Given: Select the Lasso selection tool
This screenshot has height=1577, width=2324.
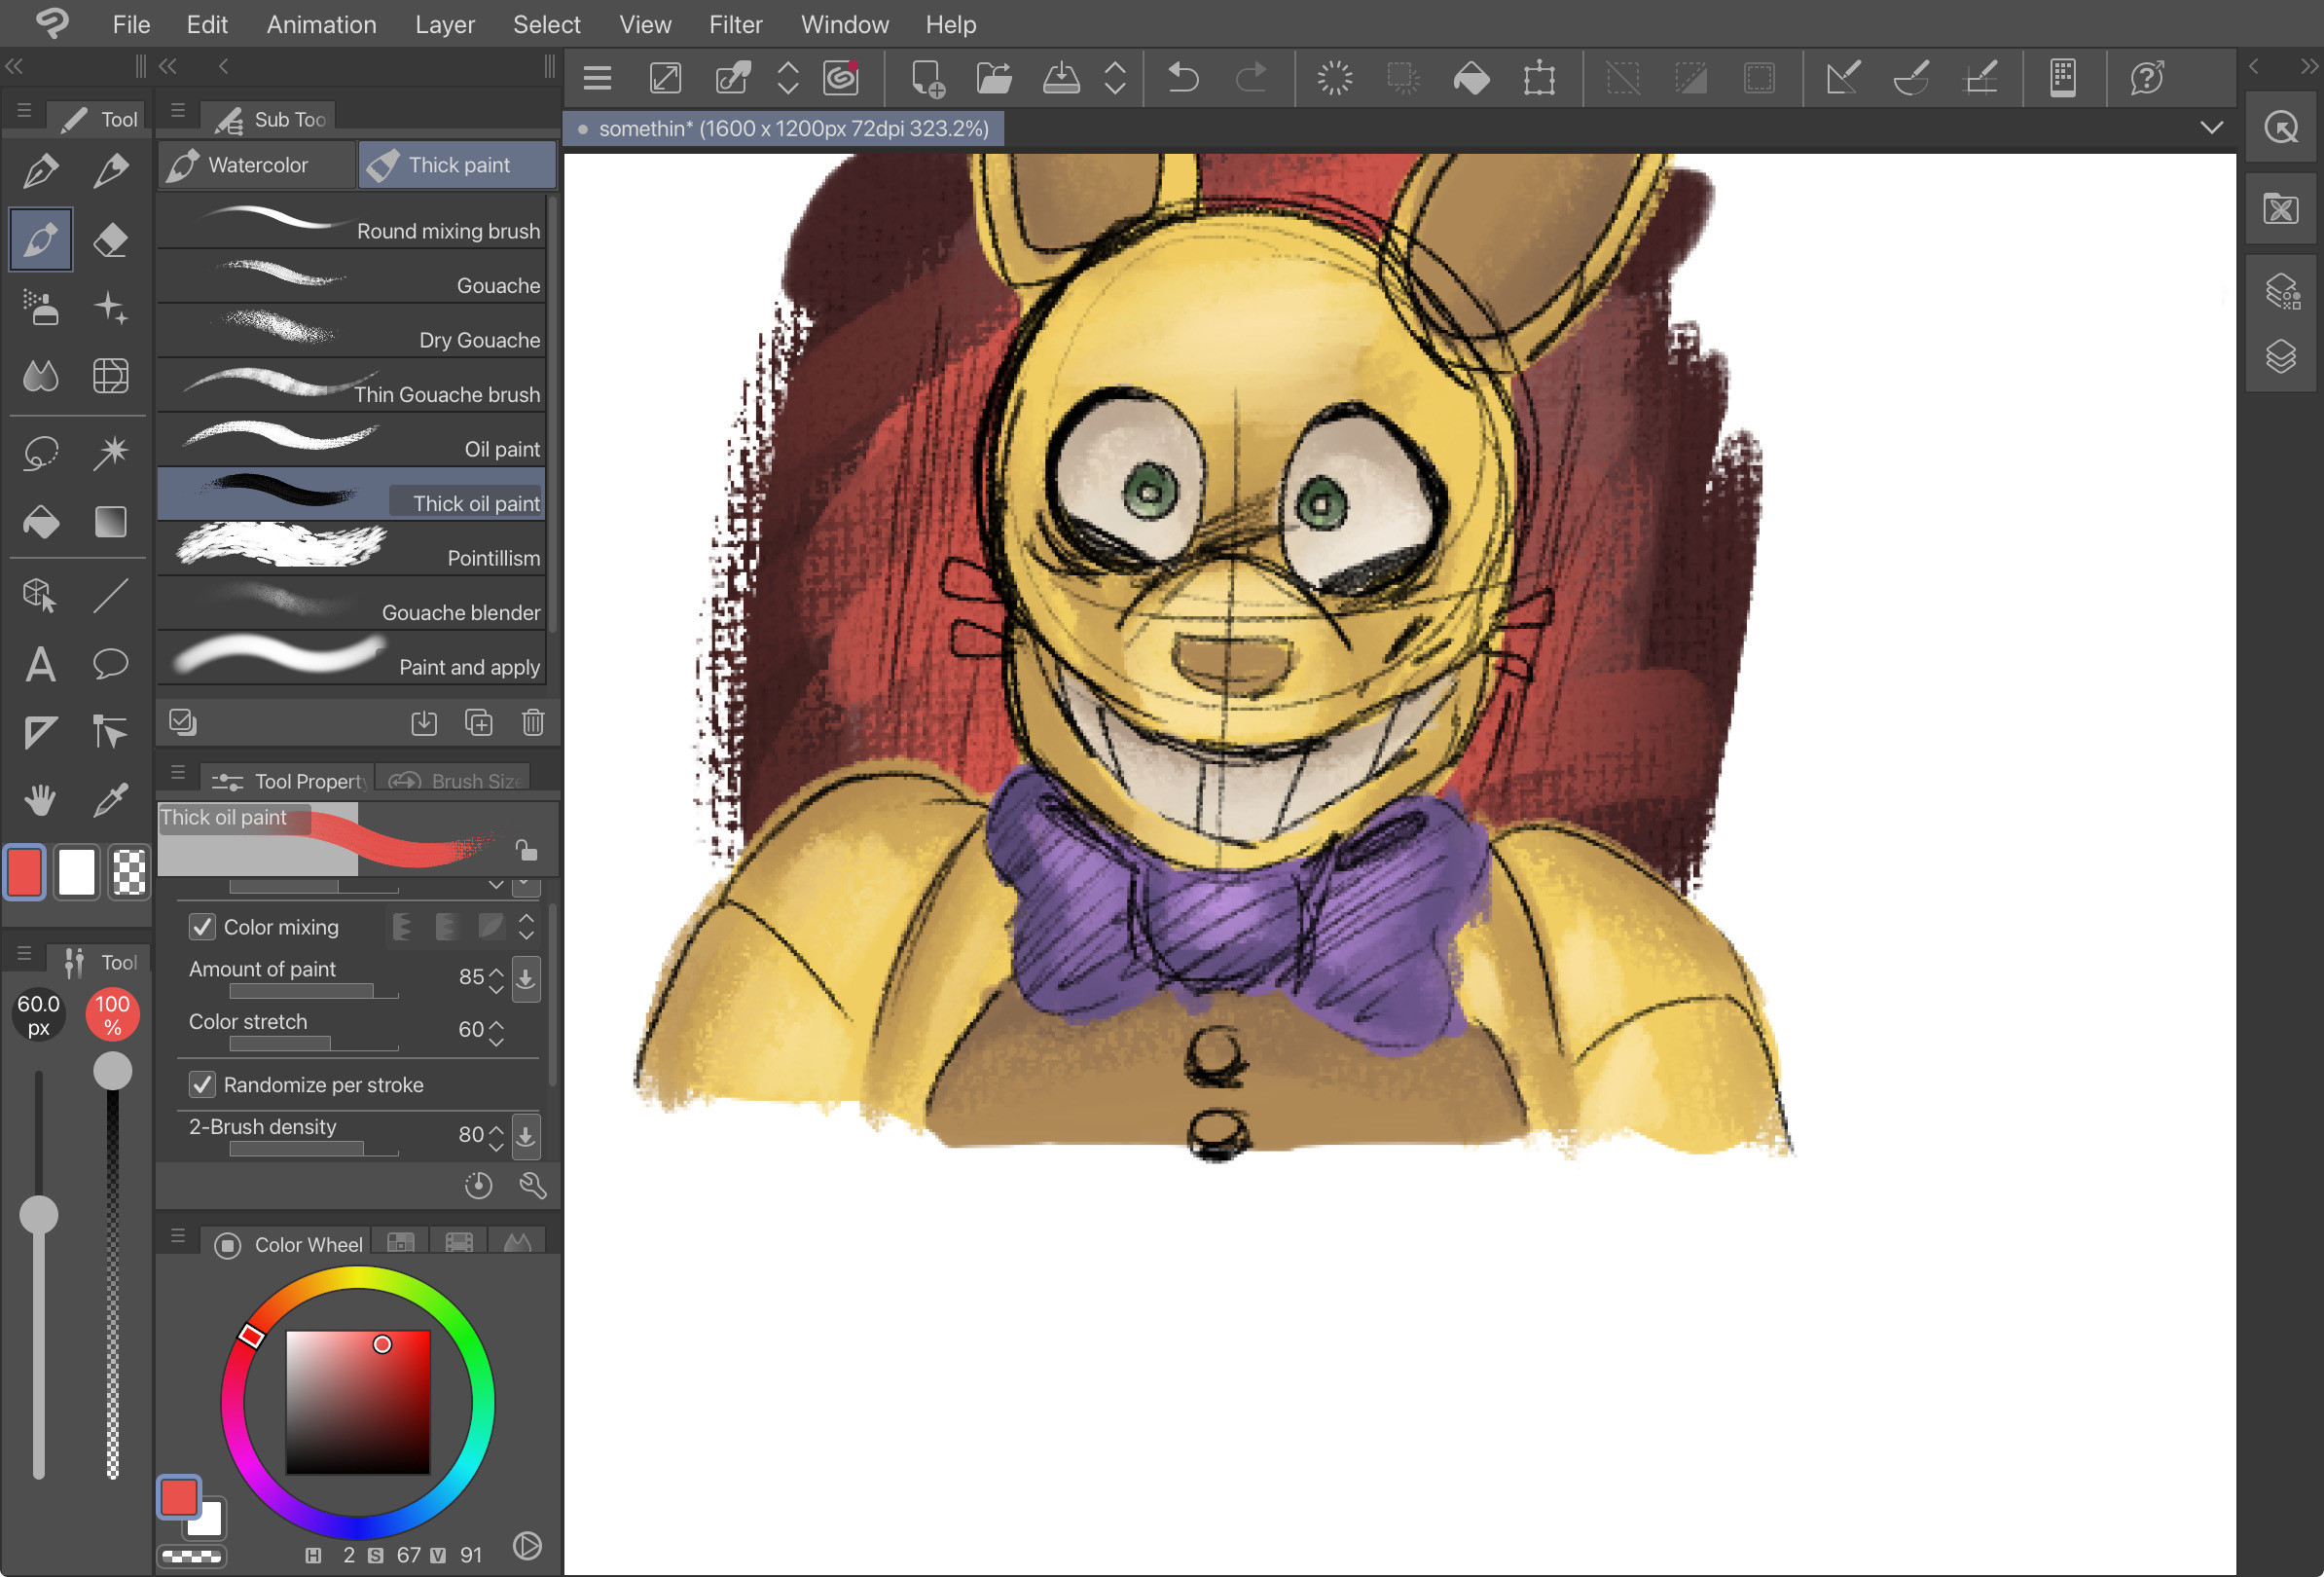Looking at the screenshot, I should [40, 452].
